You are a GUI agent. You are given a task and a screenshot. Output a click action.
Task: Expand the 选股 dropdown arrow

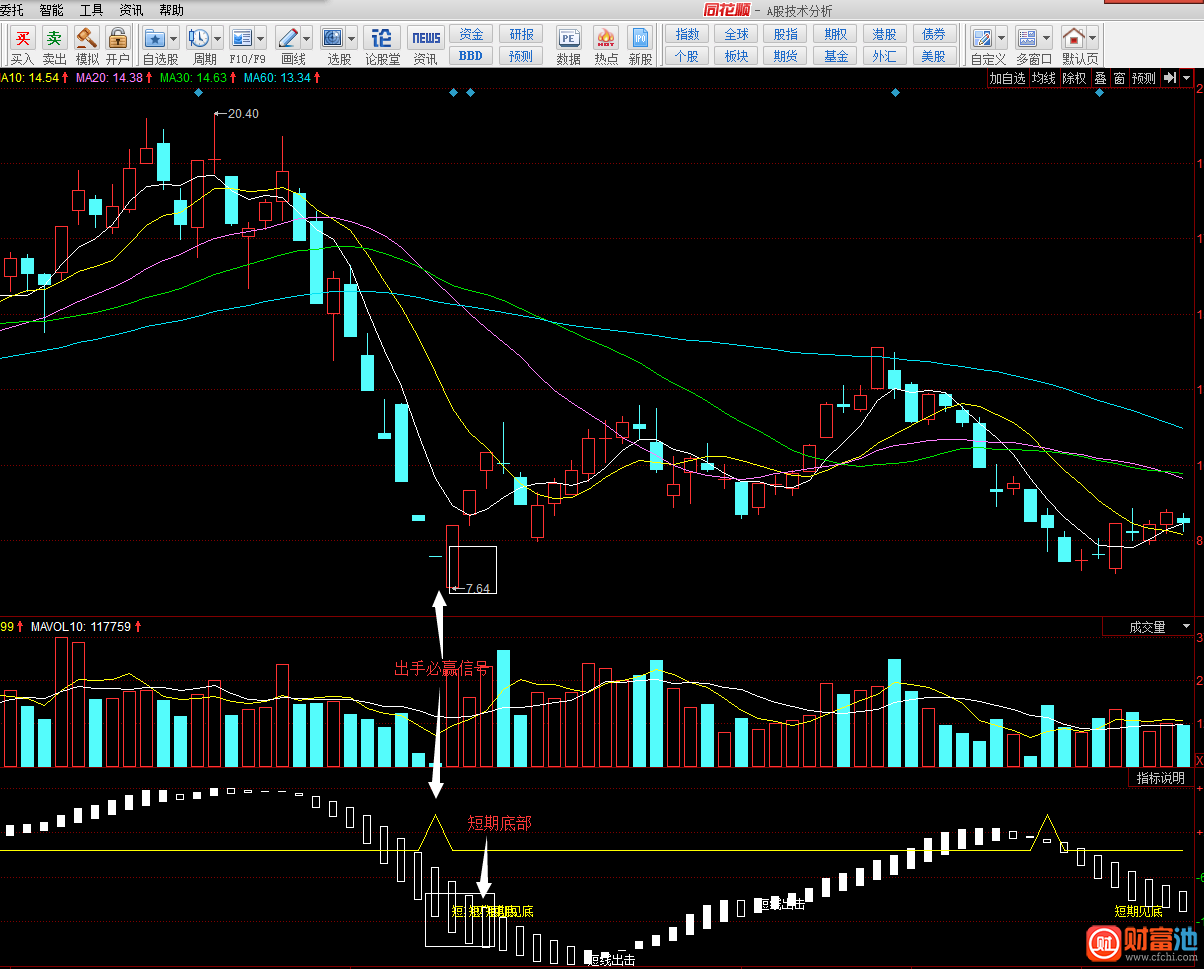point(351,38)
